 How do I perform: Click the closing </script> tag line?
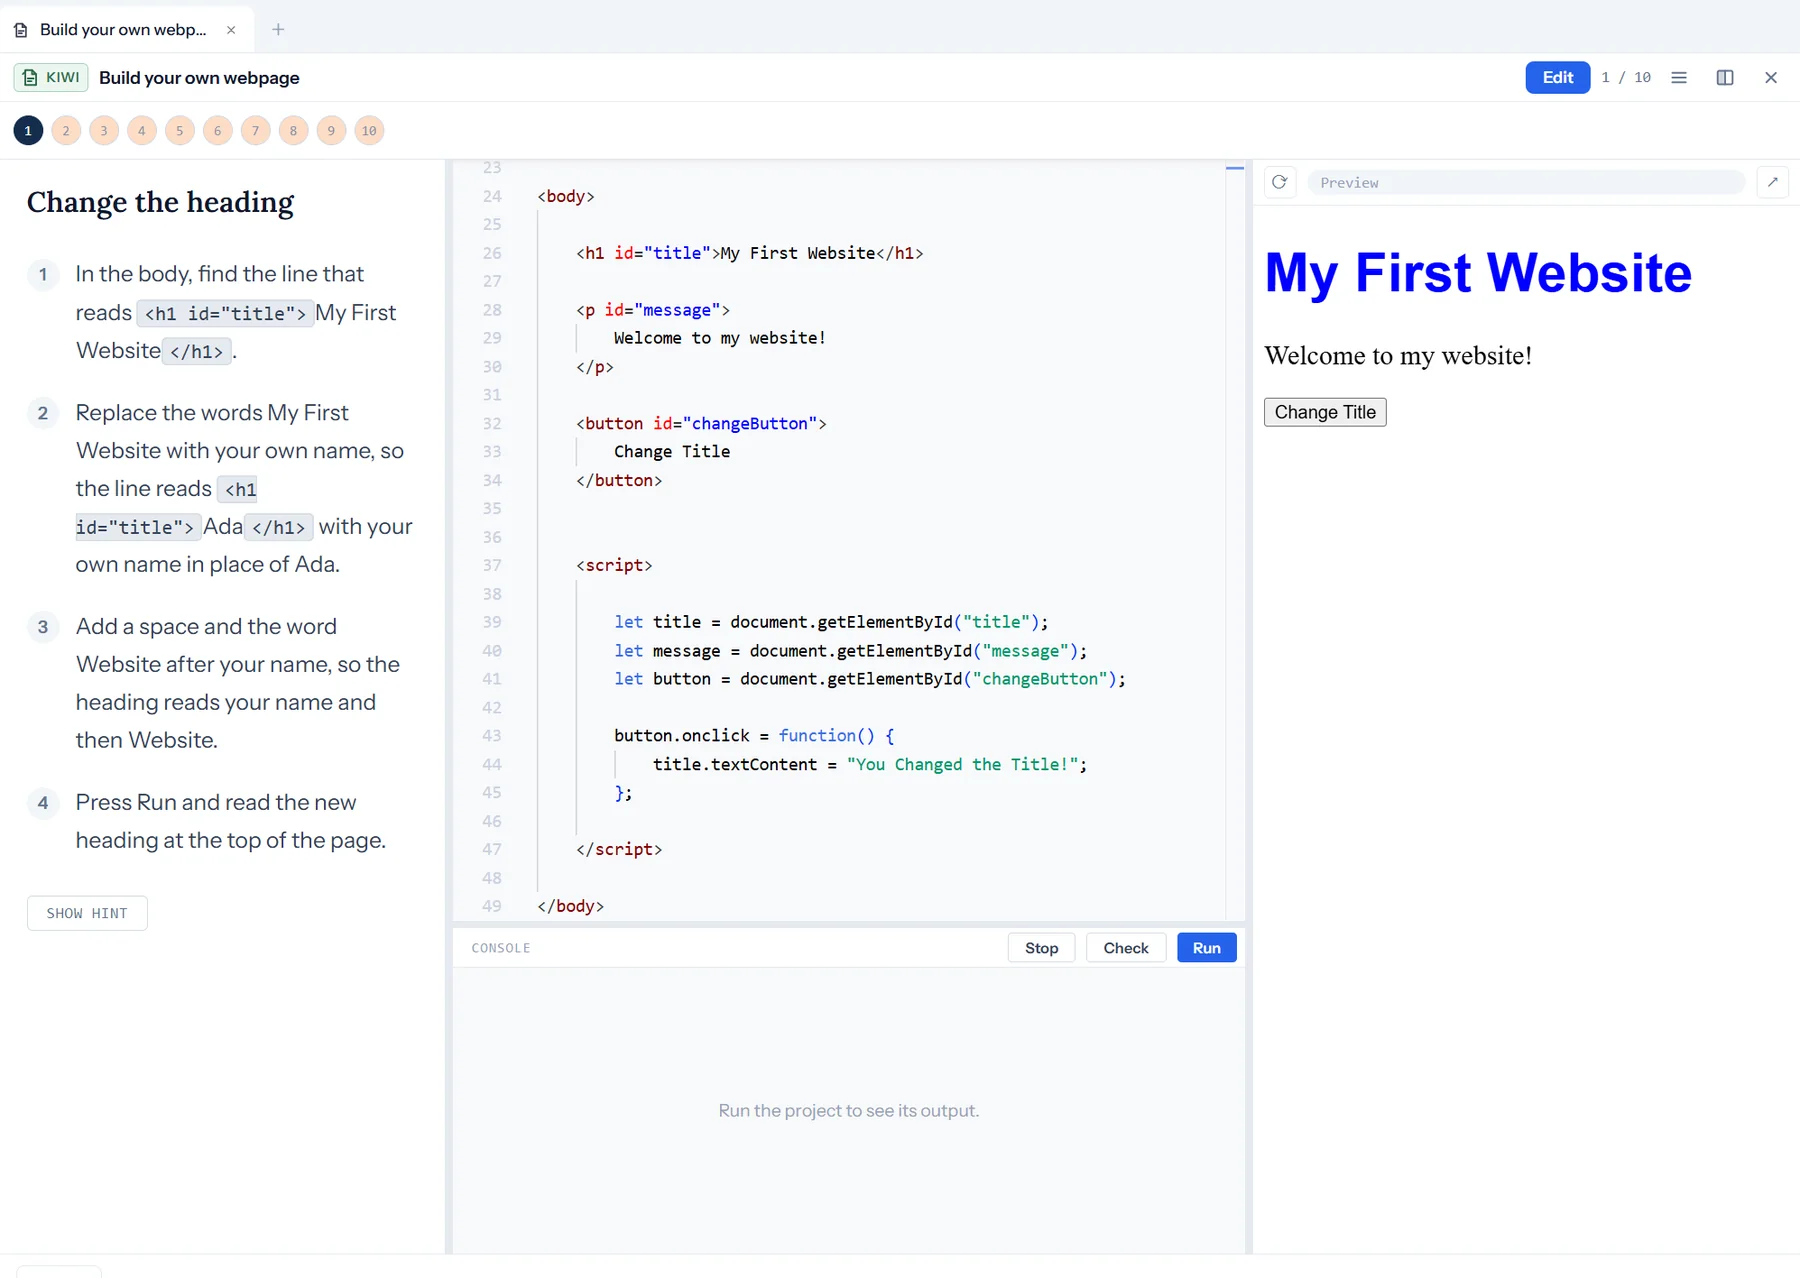619,849
